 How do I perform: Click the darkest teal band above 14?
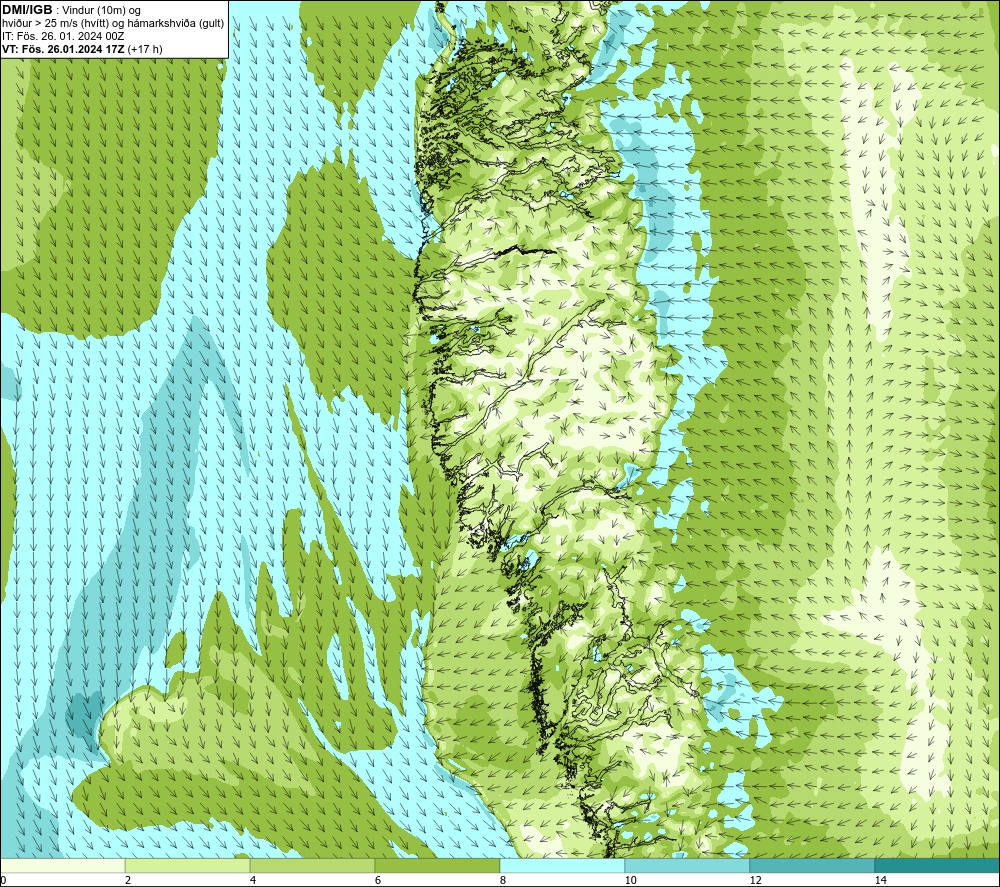(937, 865)
